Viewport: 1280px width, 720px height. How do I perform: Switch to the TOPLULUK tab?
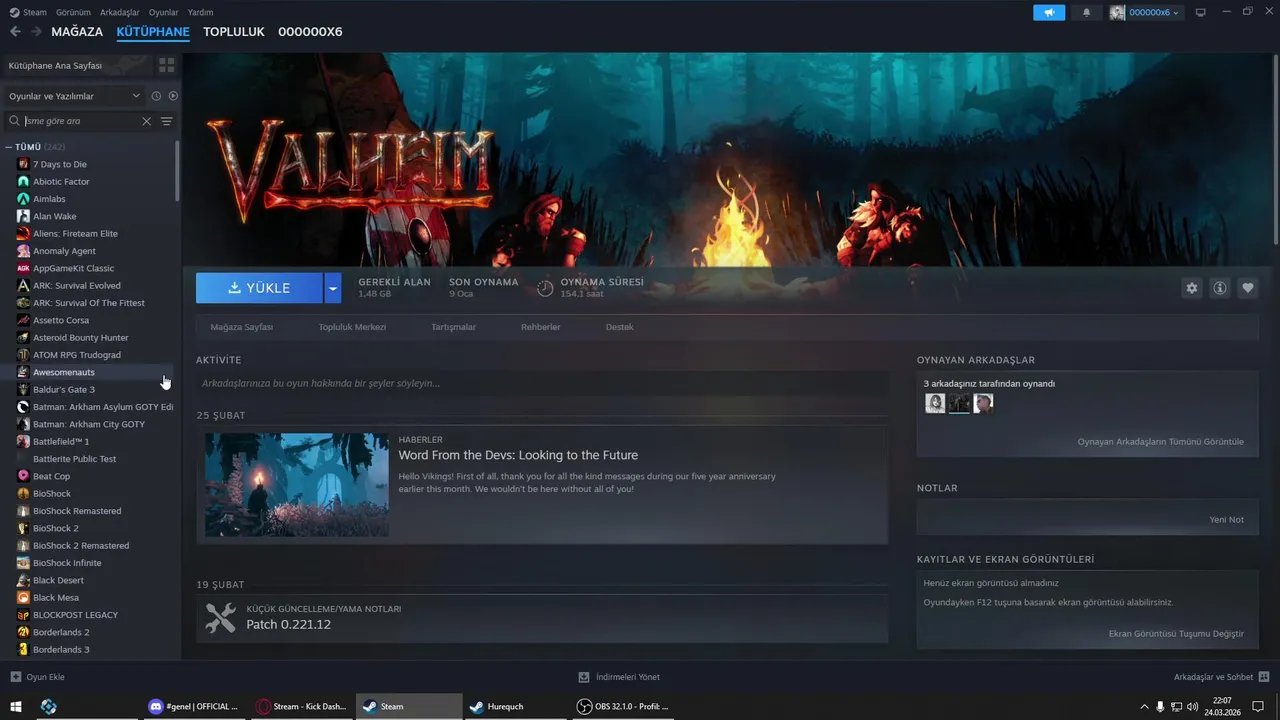pos(234,32)
